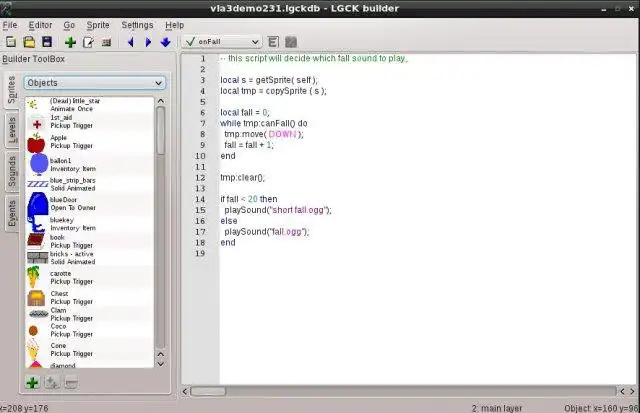
Task: Click the 'local fall = 0;' line
Action: (245, 113)
